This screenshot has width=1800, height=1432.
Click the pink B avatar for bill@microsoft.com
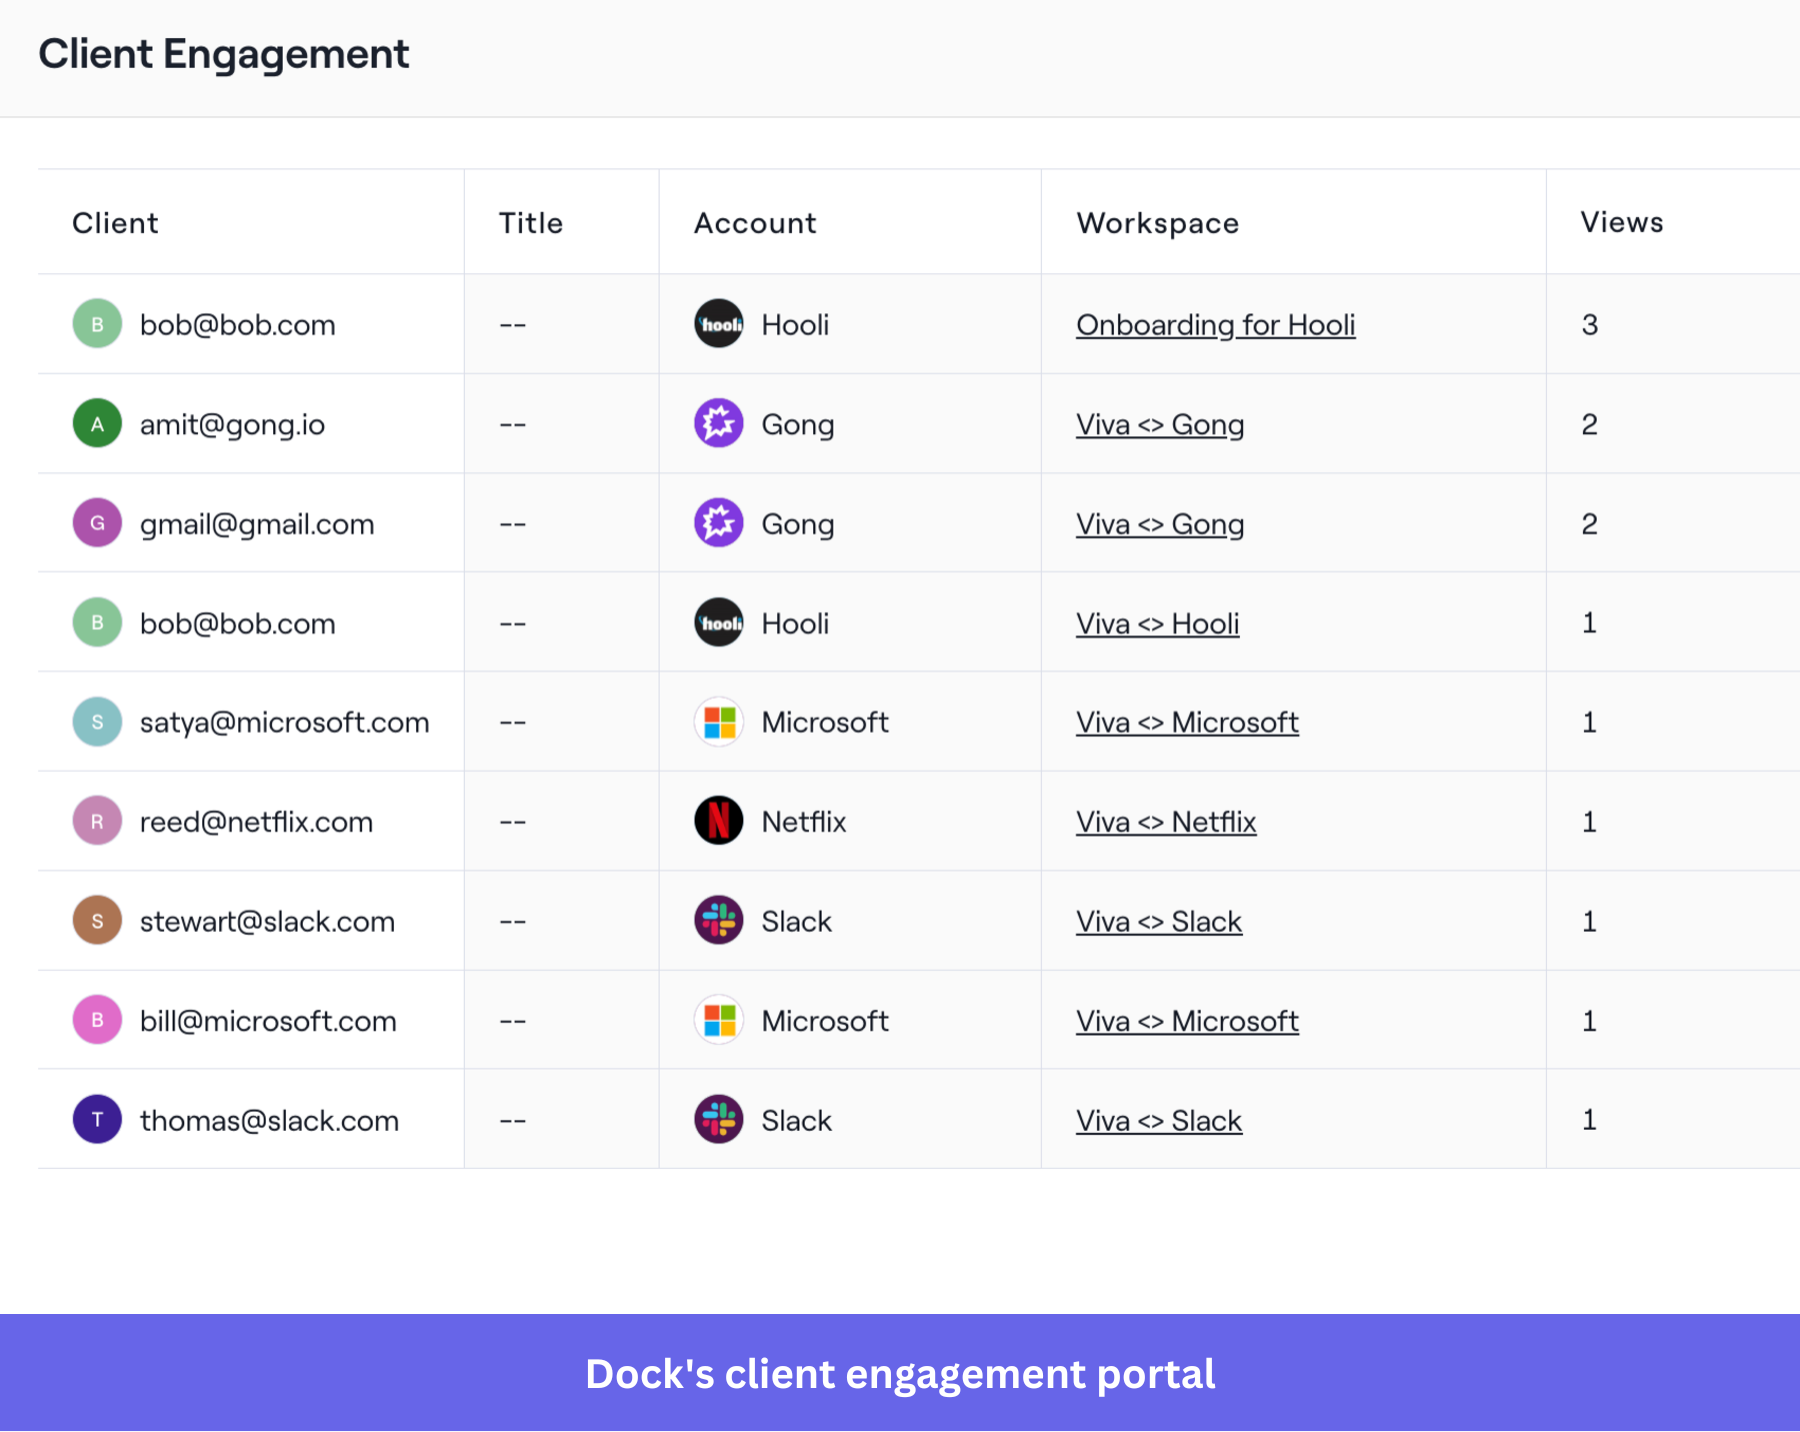coord(97,1020)
